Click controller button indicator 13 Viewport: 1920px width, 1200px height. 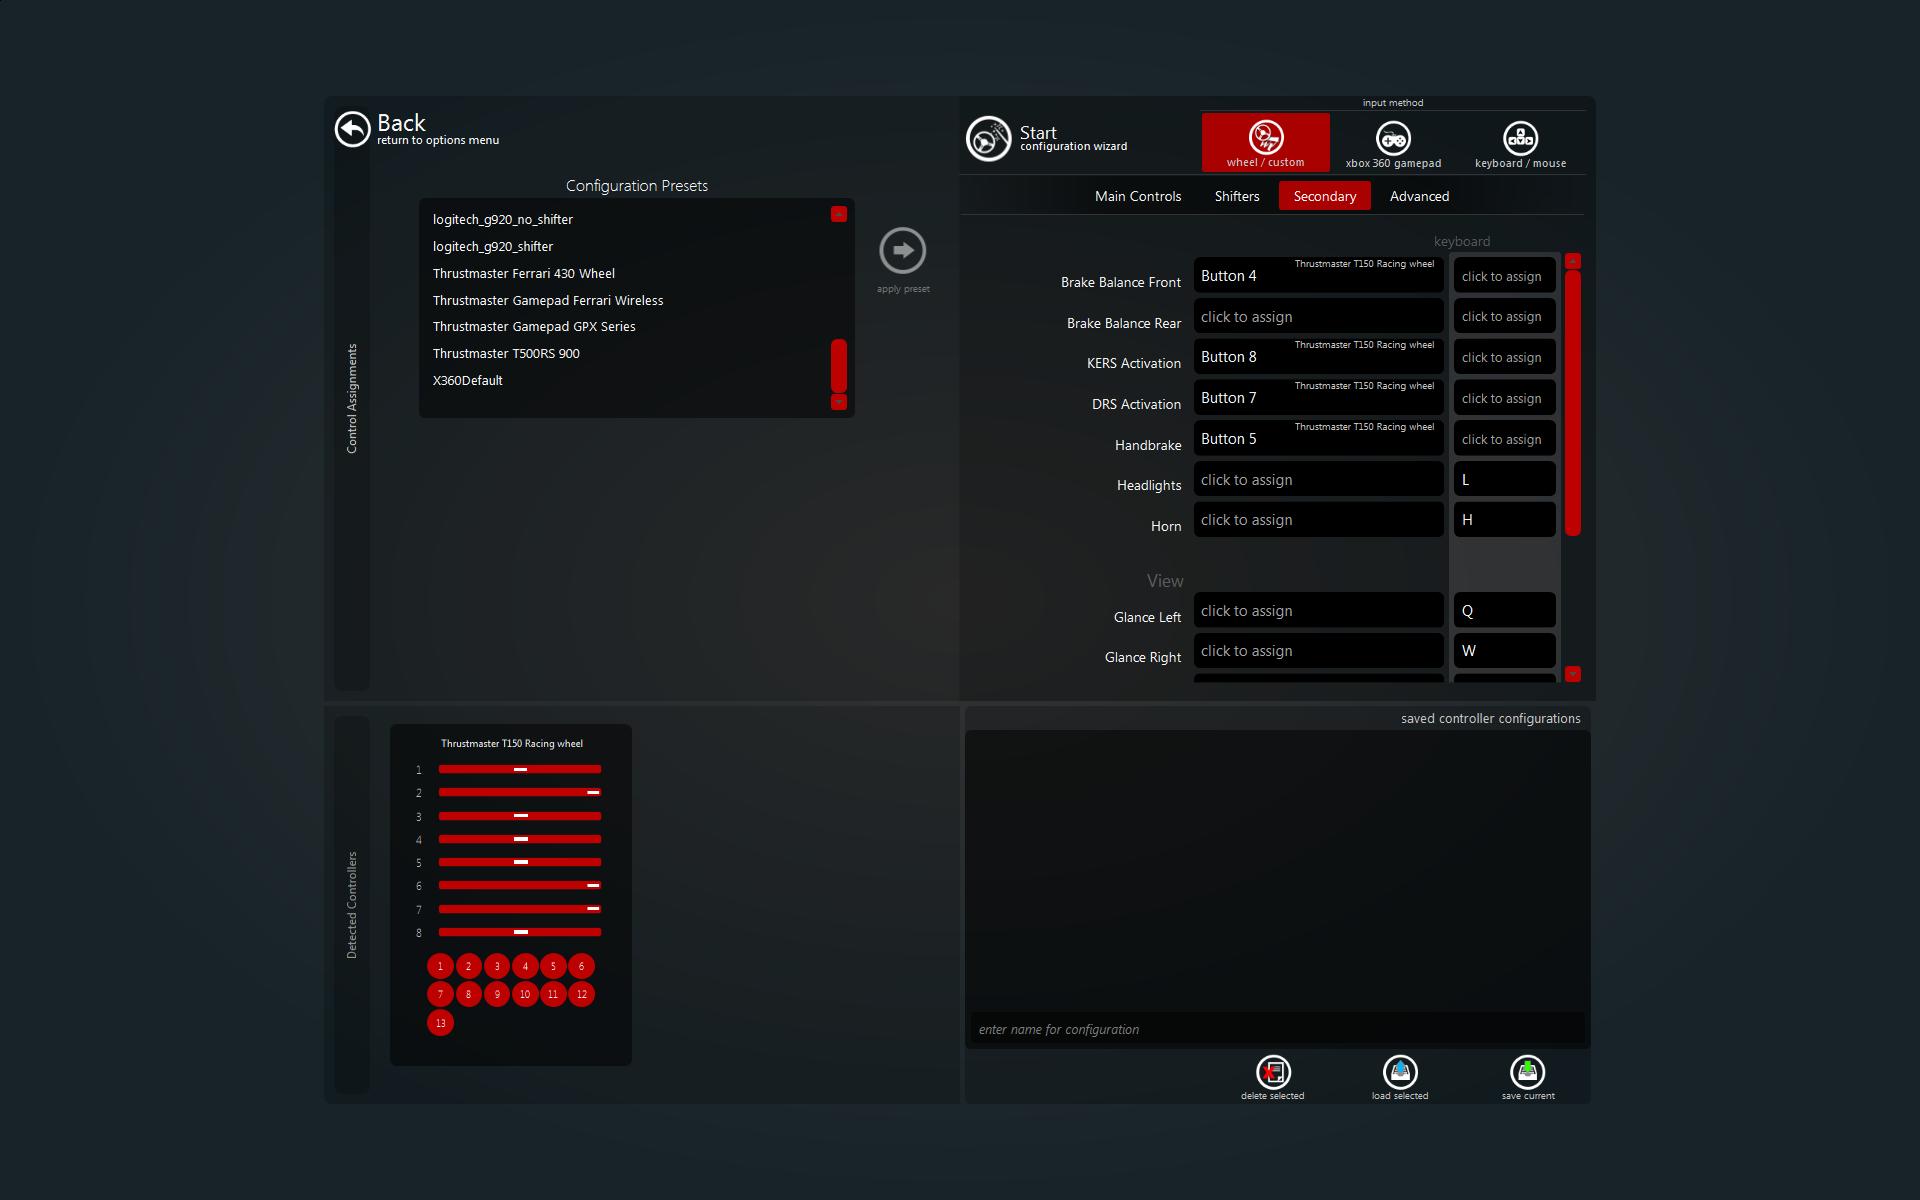click(440, 1023)
